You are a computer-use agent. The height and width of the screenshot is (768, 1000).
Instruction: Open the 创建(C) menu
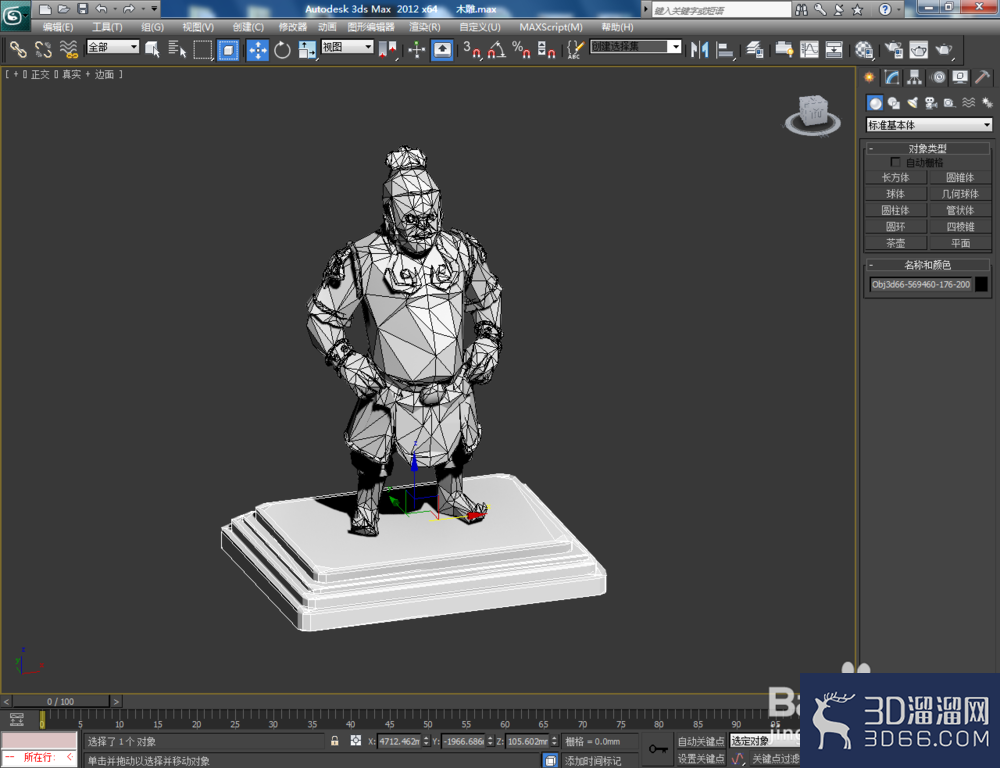point(248,27)
